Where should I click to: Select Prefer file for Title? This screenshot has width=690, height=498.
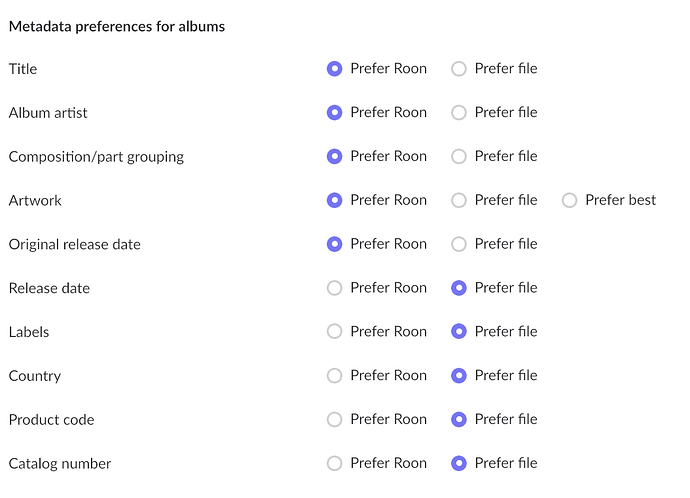click(x=459, y=69)
